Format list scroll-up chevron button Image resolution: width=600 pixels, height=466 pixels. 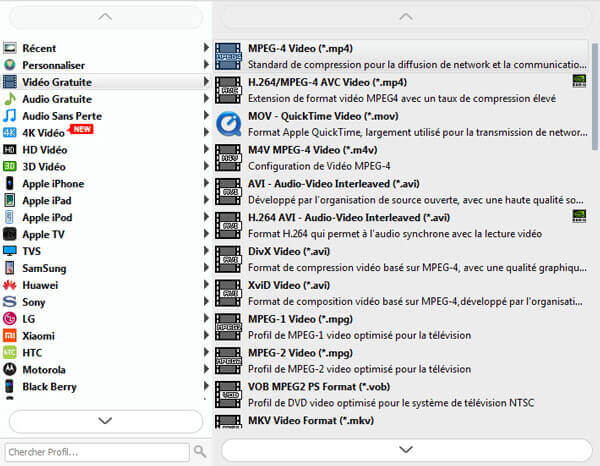point(406,17)
